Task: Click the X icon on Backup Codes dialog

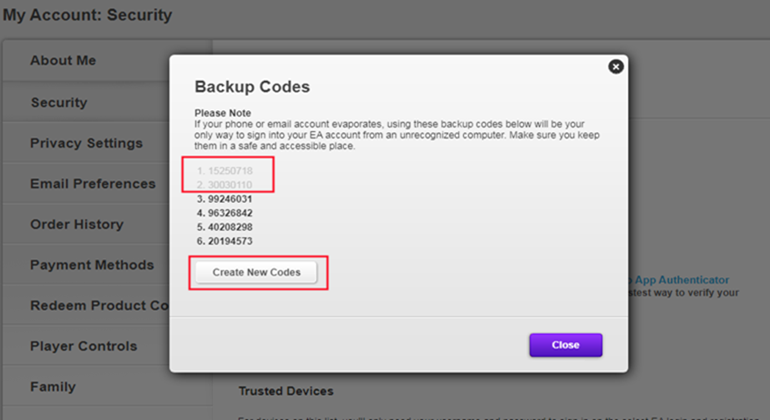Action: click(x=616, y=66)
